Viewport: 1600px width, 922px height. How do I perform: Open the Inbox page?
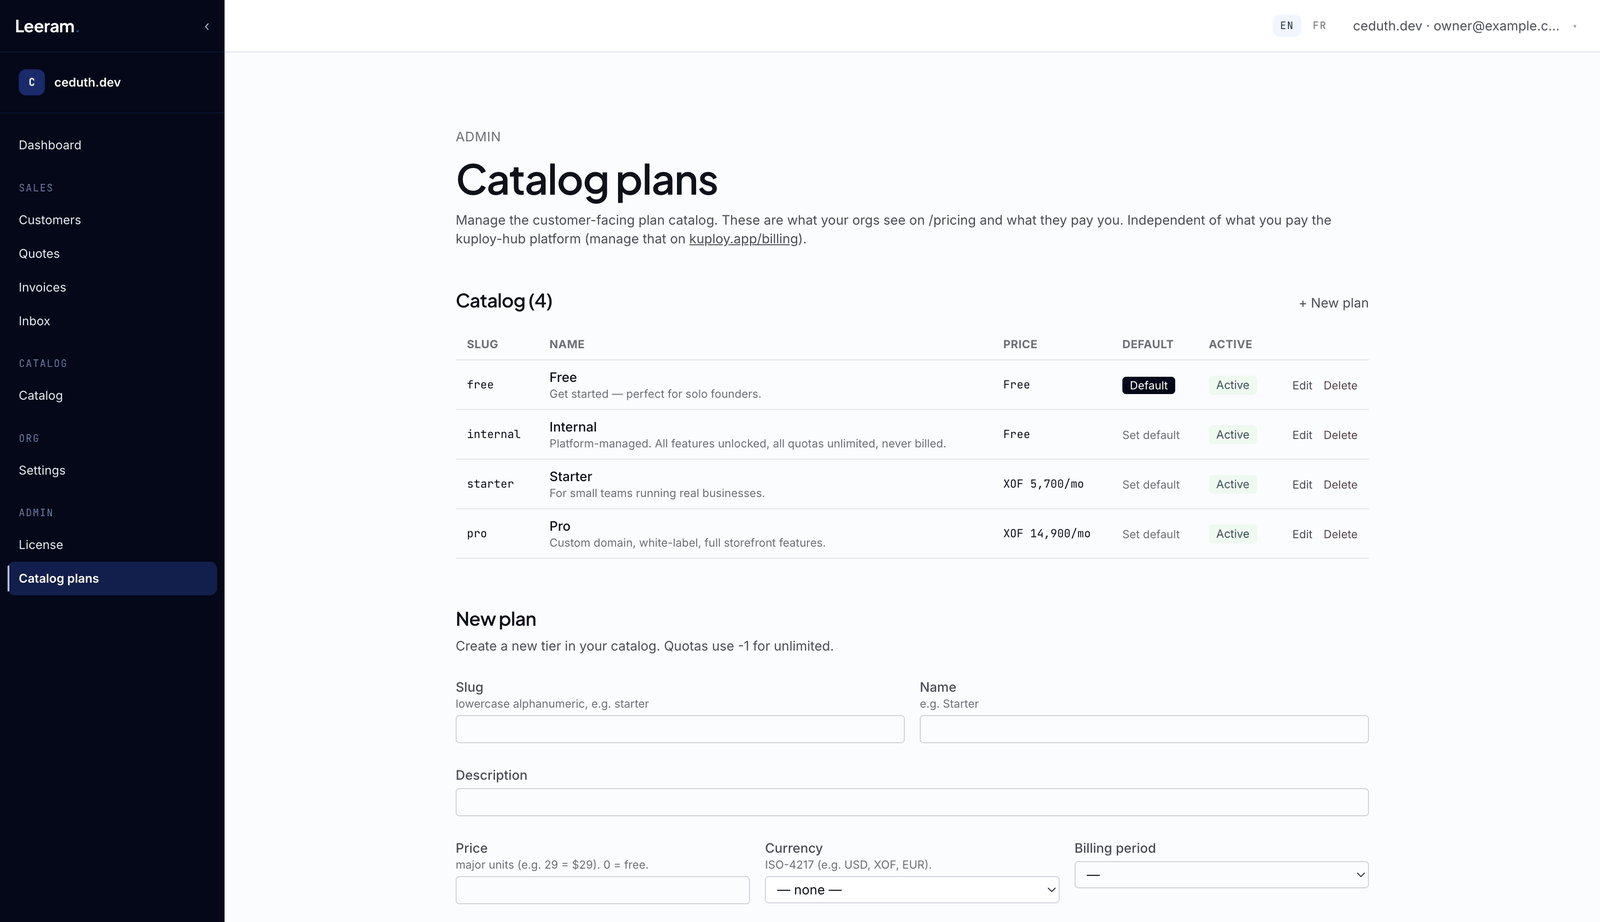click(x=112, y=321)
